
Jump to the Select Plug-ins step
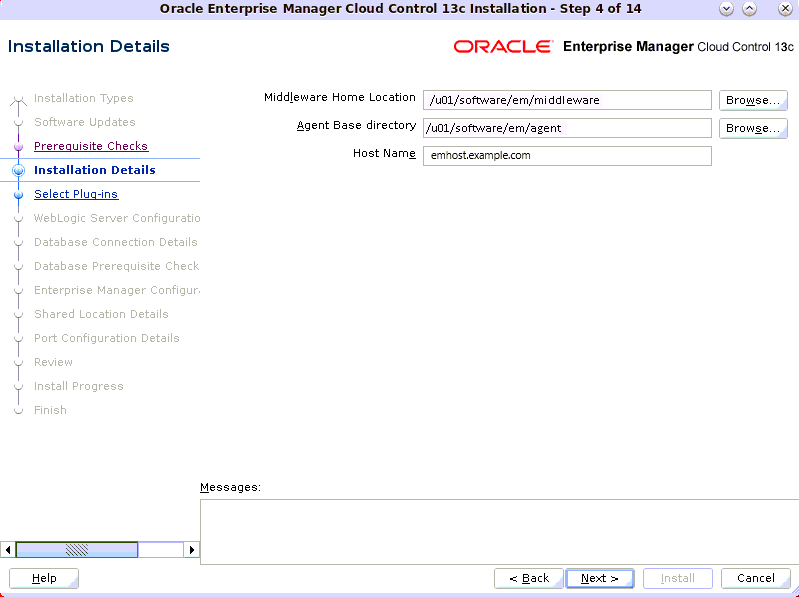[x=76, y=194]
